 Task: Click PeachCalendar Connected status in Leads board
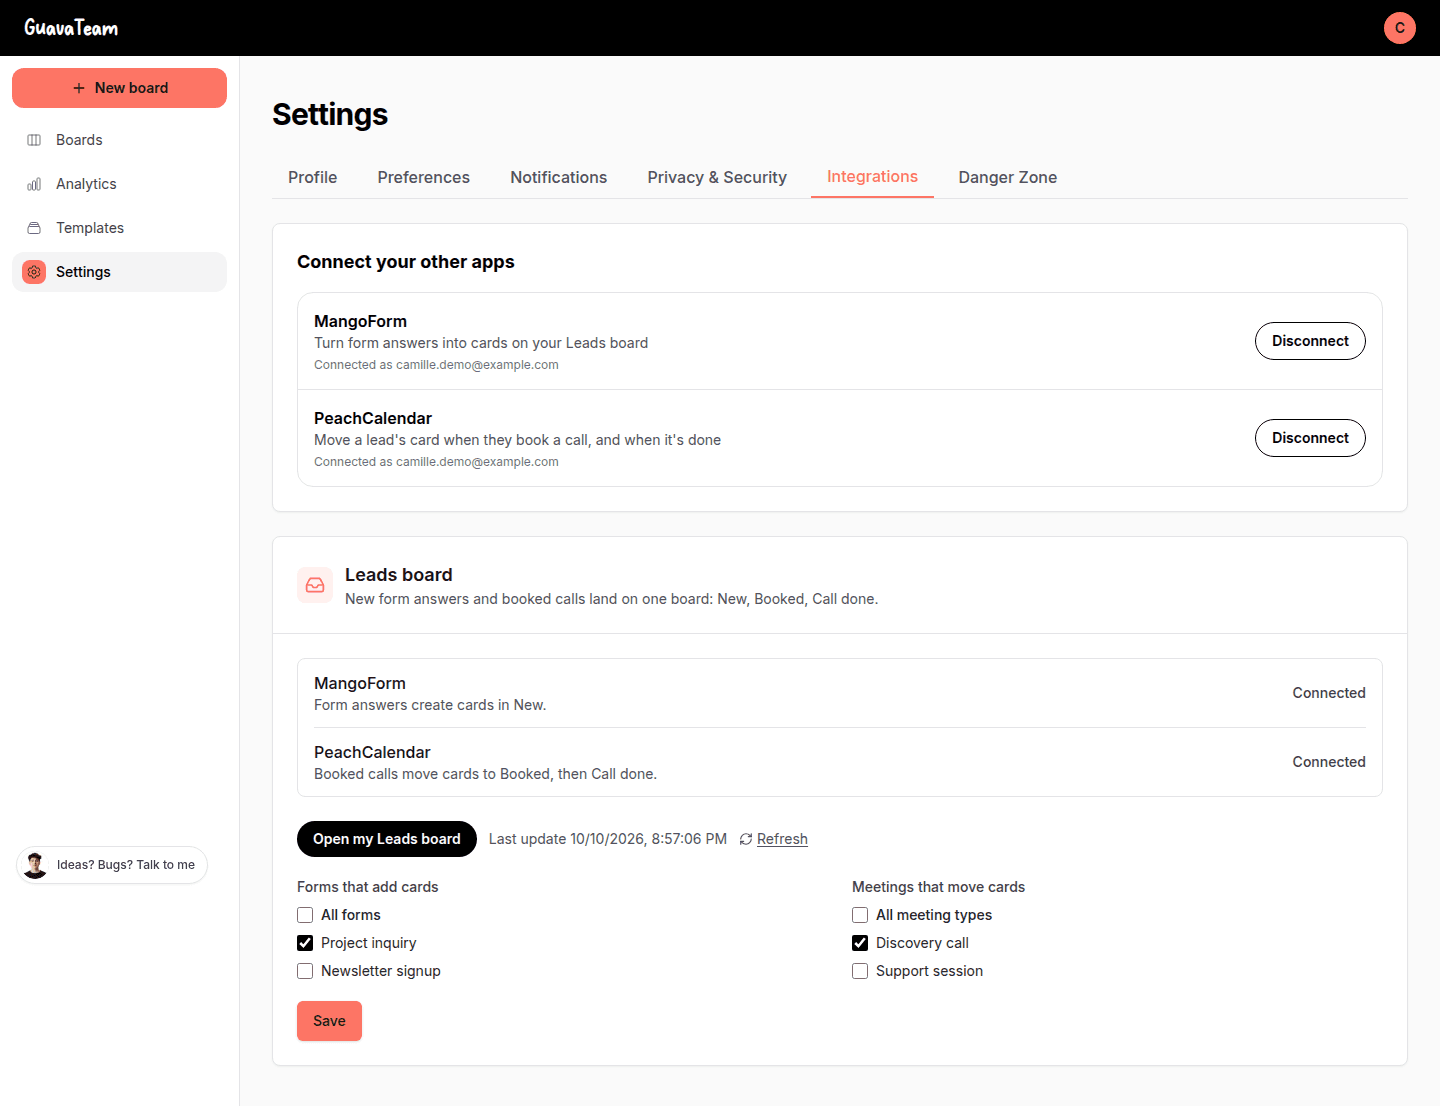1329,762
